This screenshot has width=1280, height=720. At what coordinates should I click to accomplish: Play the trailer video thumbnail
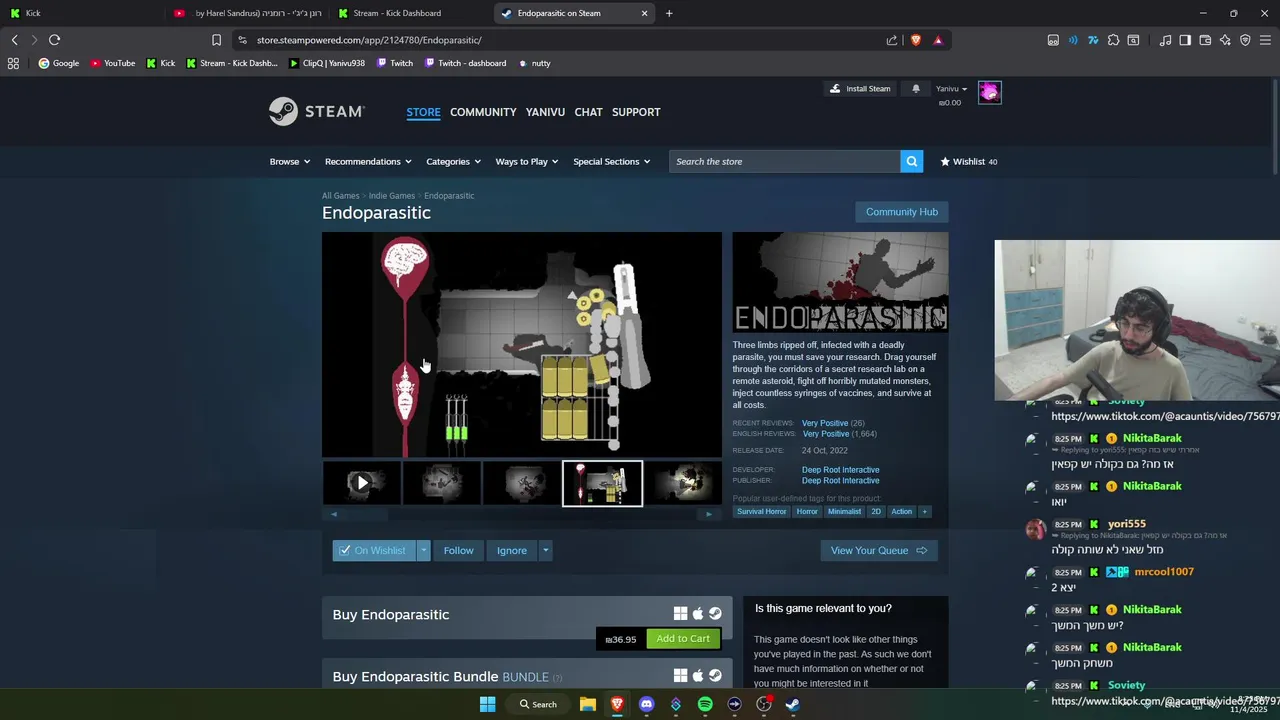362,483
